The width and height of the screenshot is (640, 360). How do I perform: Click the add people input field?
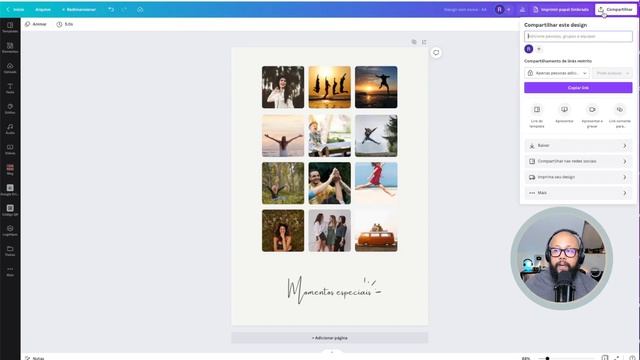(578, 36)
